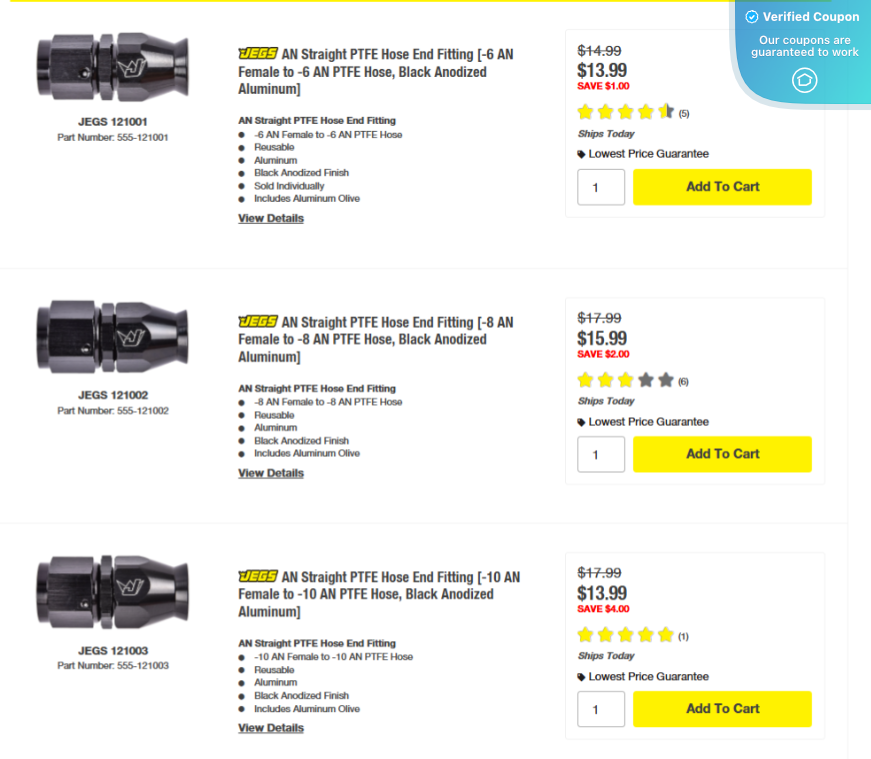Open the (6) reviews link for JEGS 121002
The height and width of the screenshot is (759, 871).
coord(684,381)
